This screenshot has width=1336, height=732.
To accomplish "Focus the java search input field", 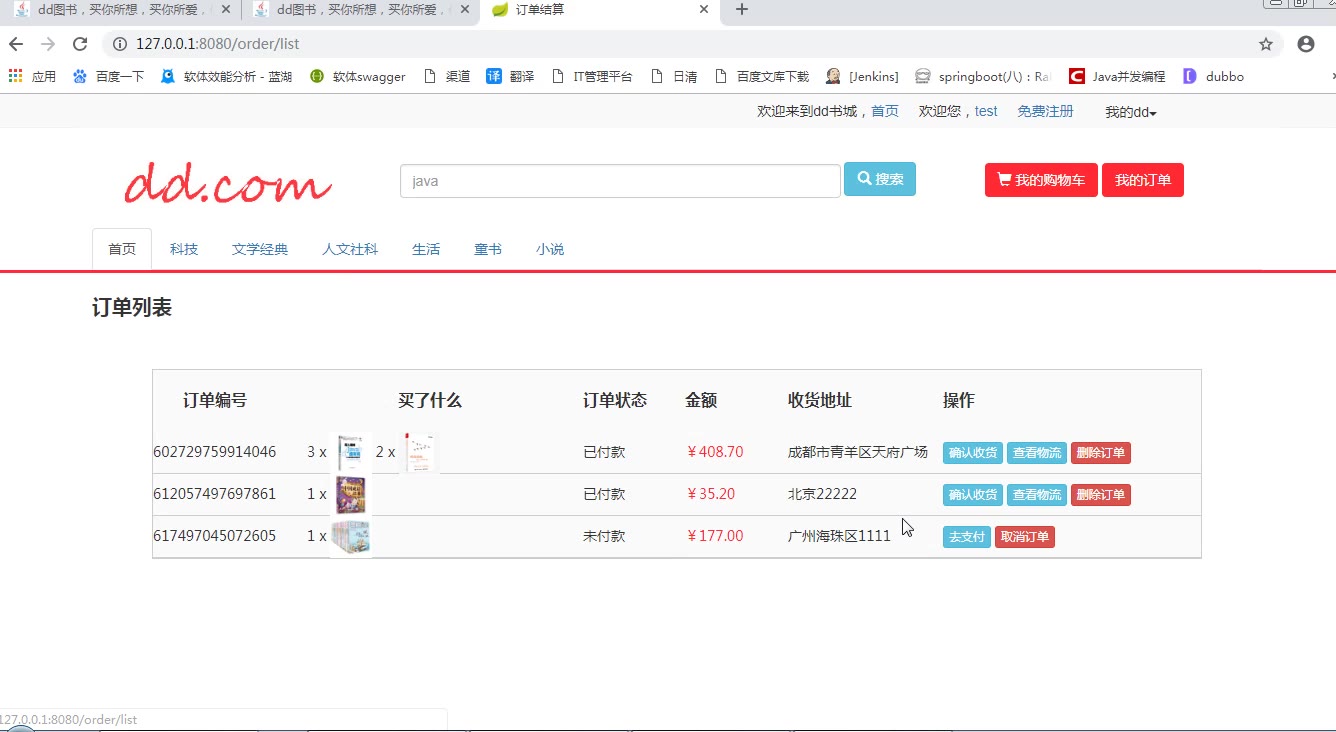I will point(620,181).
